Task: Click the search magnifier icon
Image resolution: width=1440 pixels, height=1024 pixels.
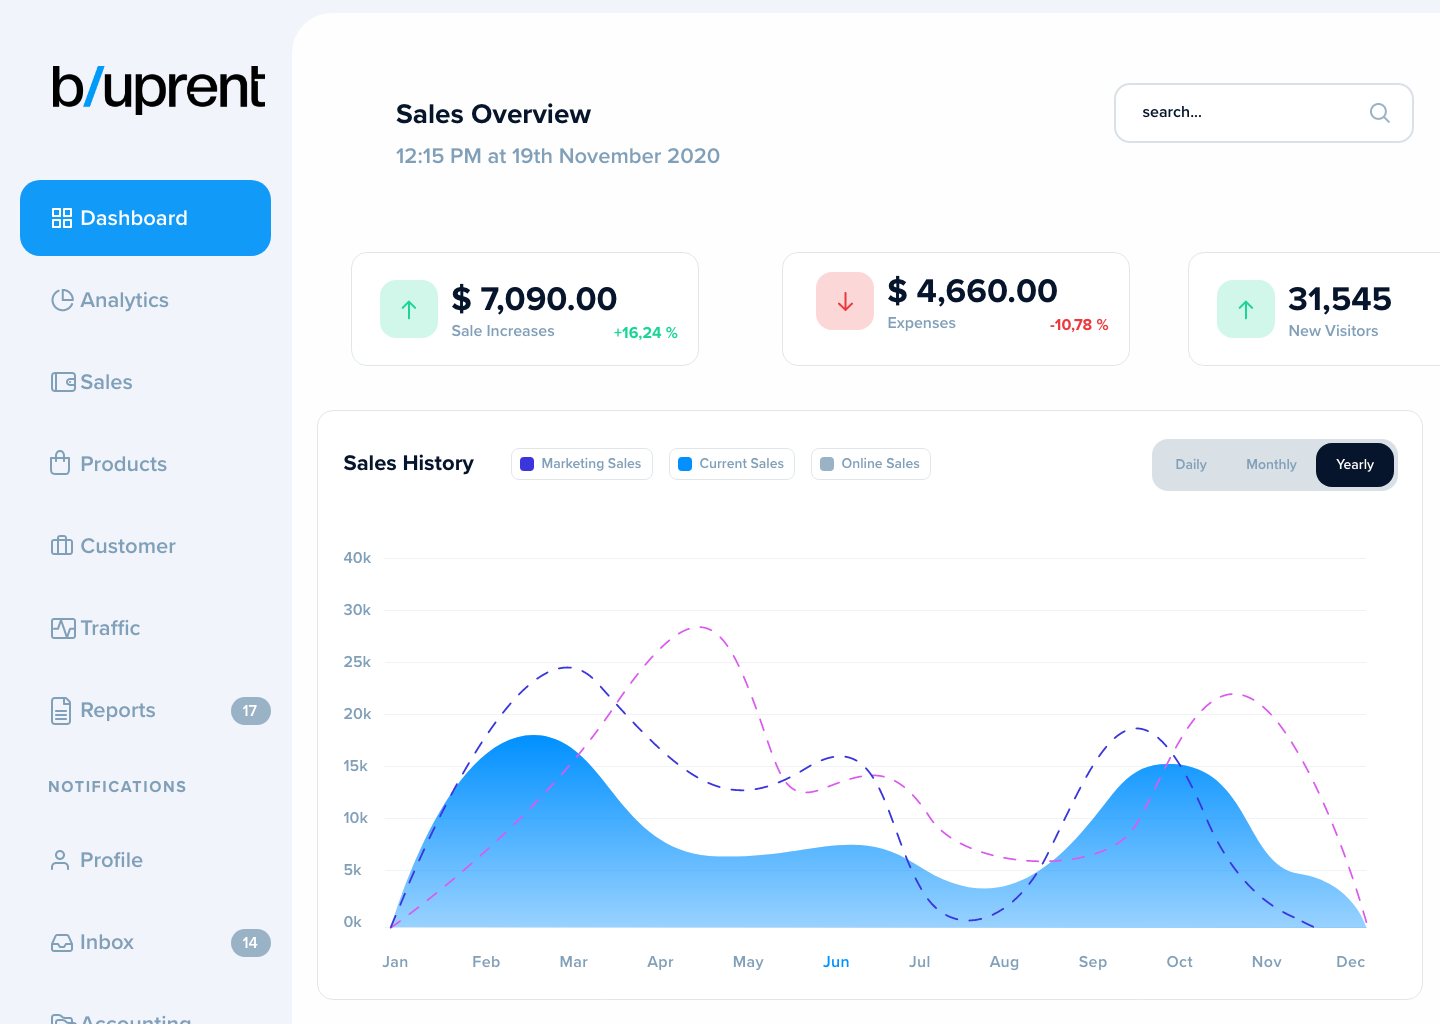Action: click(x=1379, y=113)
